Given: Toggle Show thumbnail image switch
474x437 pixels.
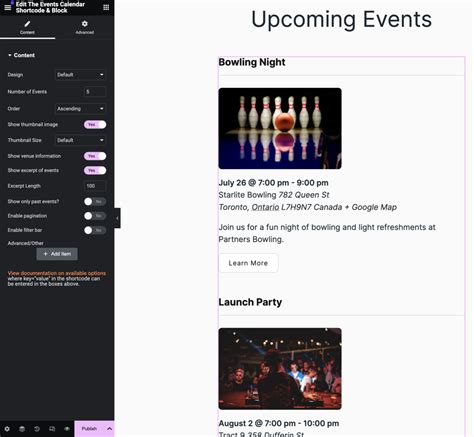Looking at the screenshot, I should [95, 125].
